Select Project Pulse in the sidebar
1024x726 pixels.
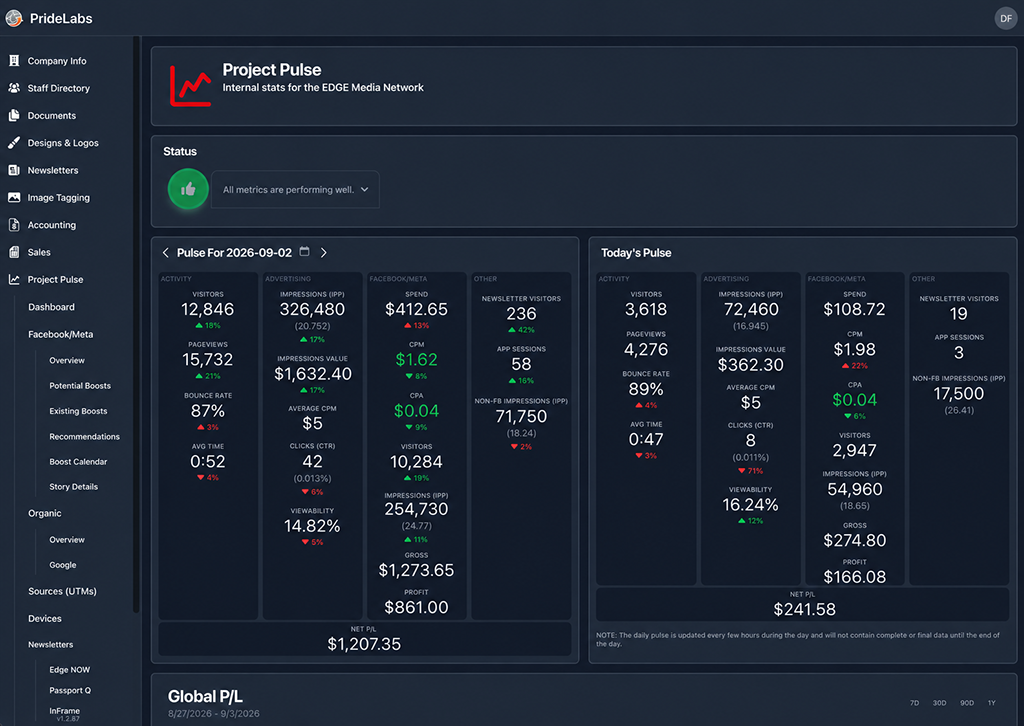coord(56,279)
